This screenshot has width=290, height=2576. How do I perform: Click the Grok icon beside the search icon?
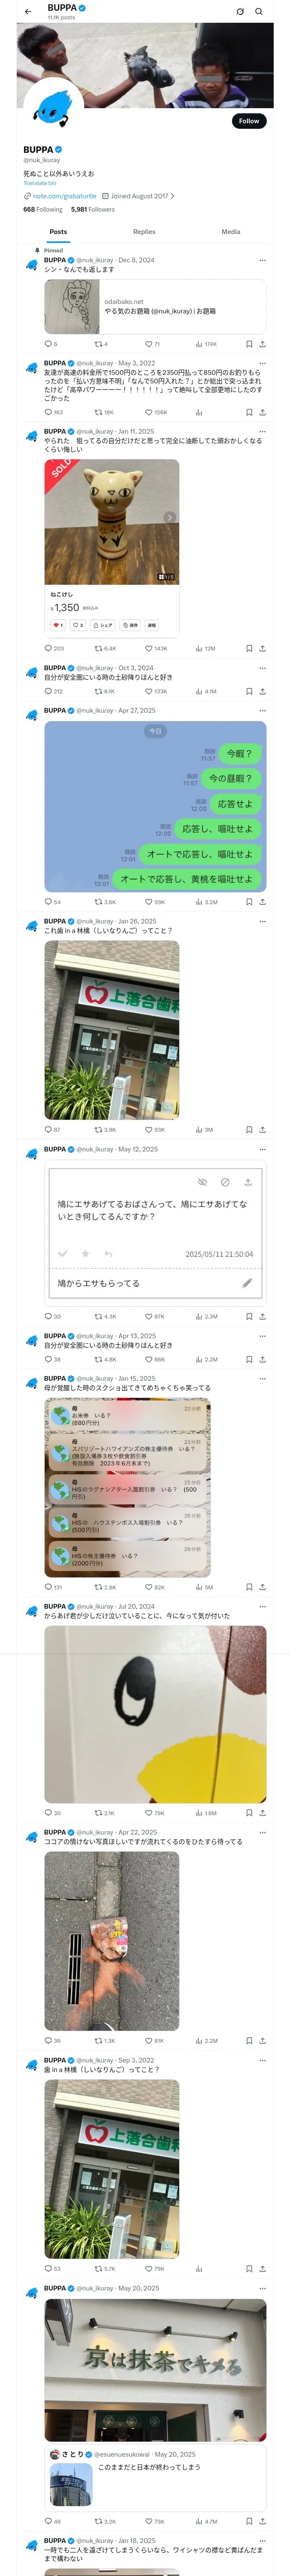[x=240, y=12]
